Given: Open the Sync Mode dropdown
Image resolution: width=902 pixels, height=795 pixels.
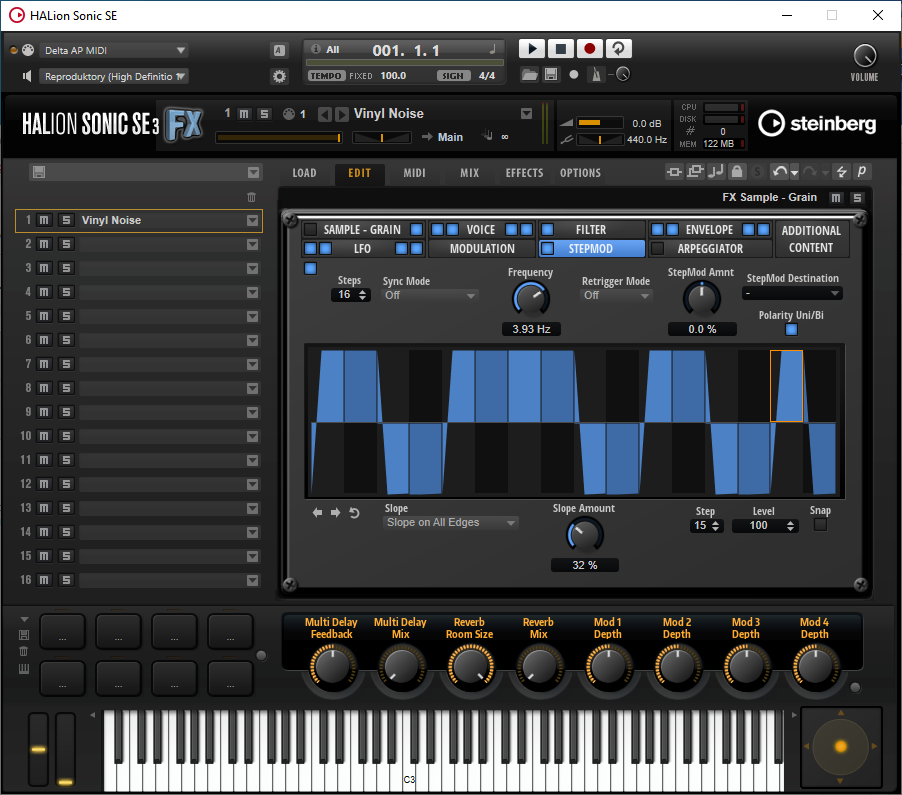Looking at the screenshot, I should click(x=430, y=295).
